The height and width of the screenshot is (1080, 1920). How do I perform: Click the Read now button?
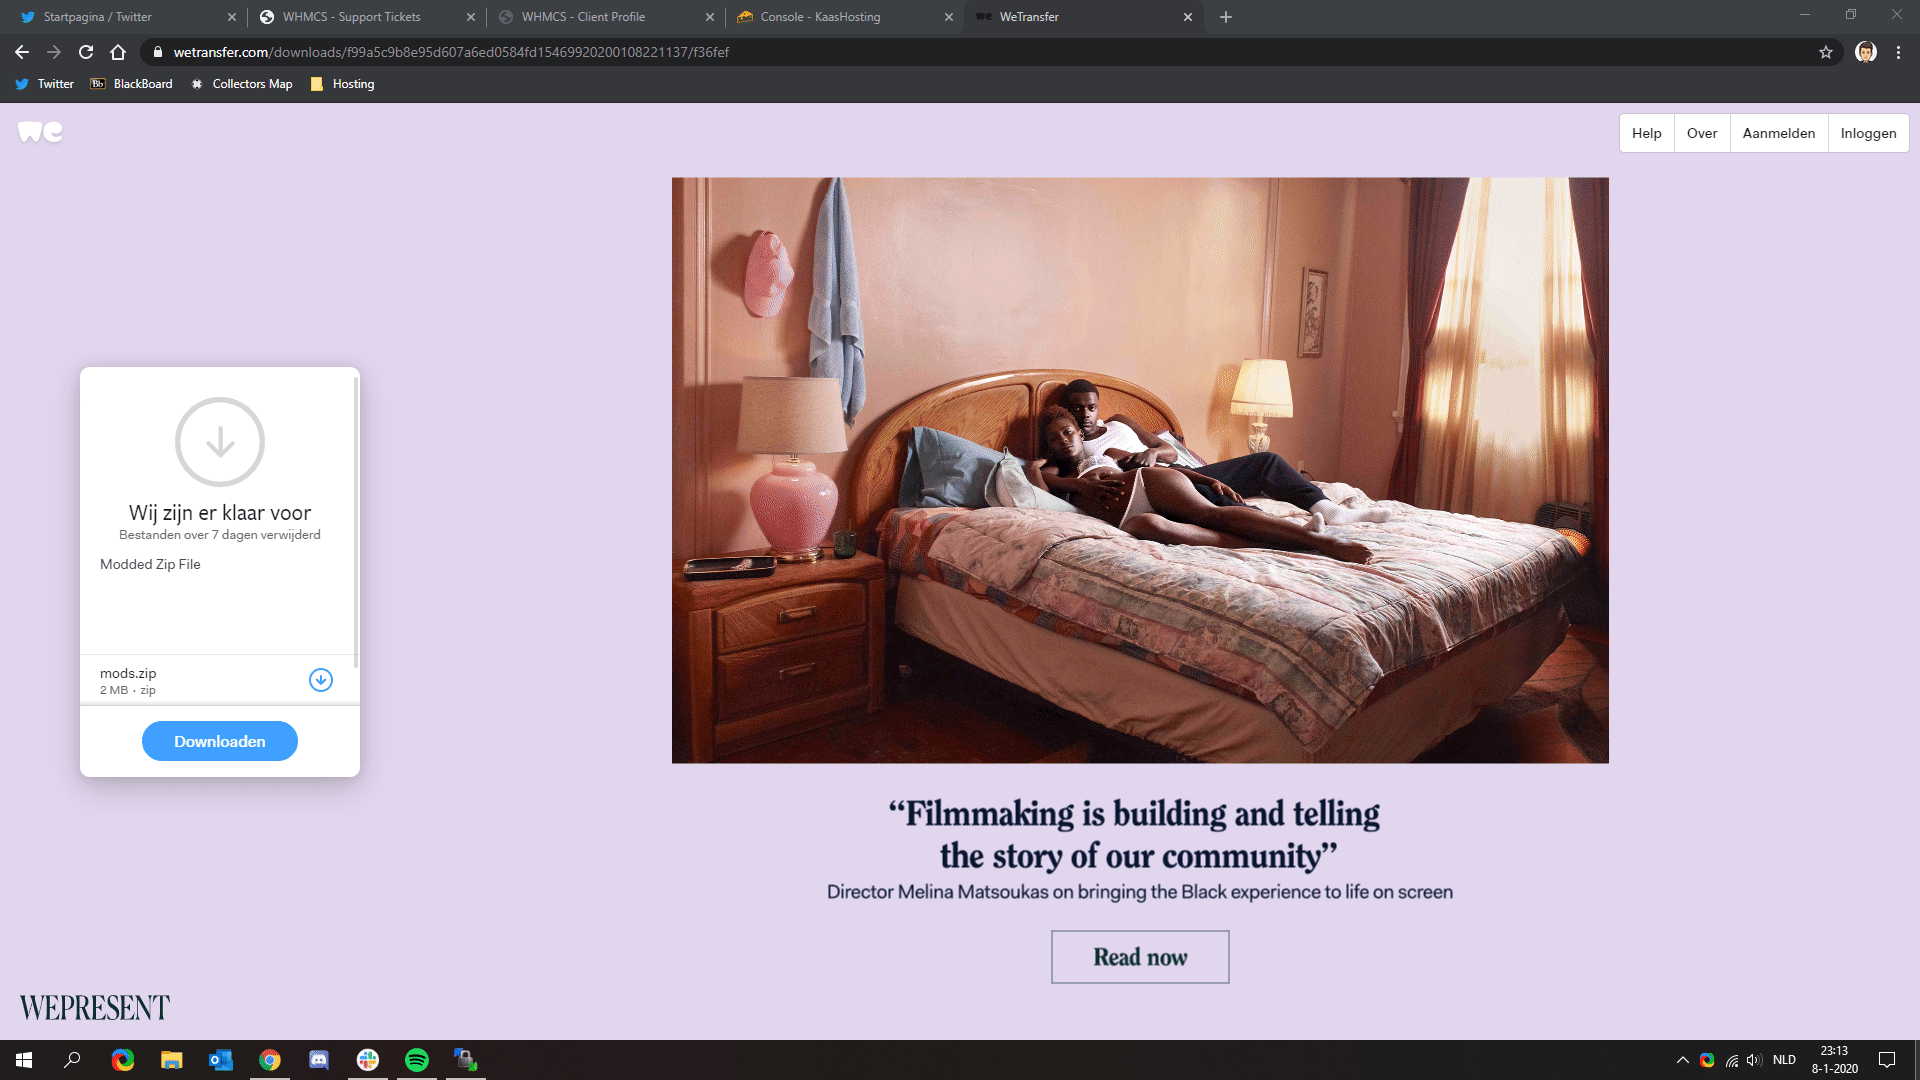[1140, 957]
